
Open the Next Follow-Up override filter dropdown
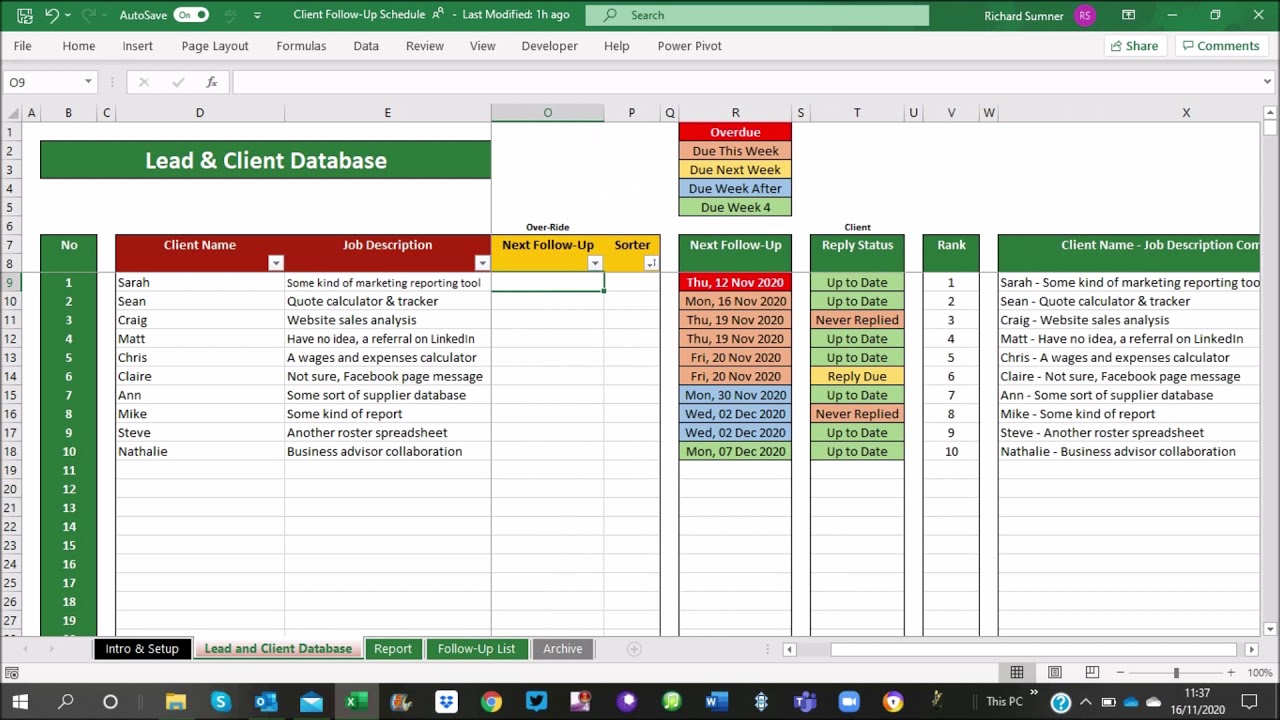pyautogui.click(x=595, y=263)
